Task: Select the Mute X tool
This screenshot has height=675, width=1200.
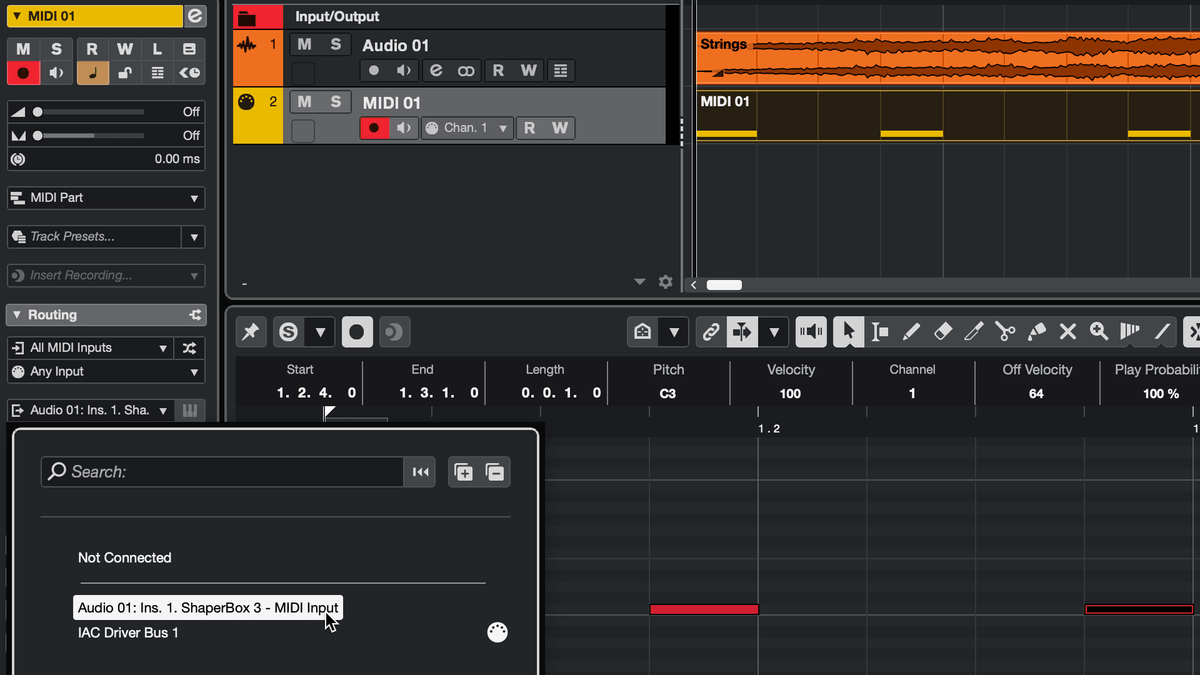Action: coord(1068,332)
